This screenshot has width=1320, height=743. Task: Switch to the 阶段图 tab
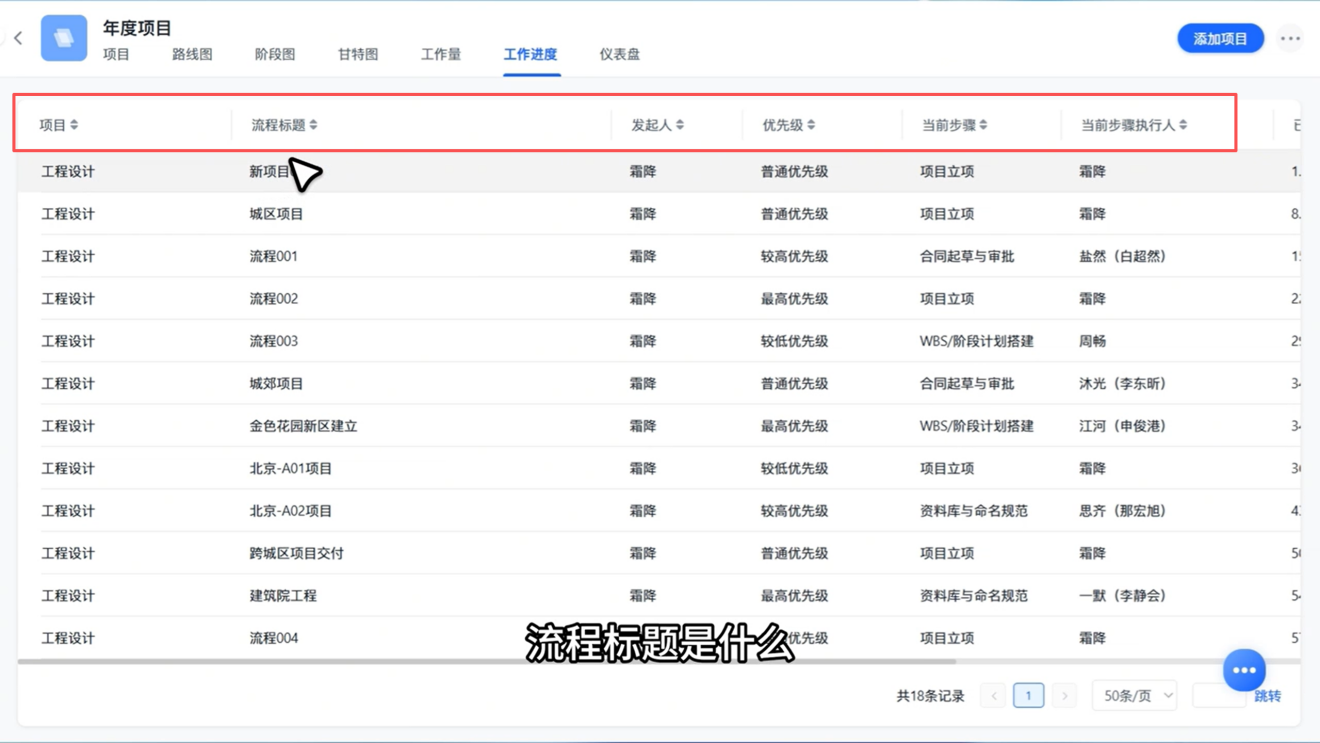click(275, 54)
